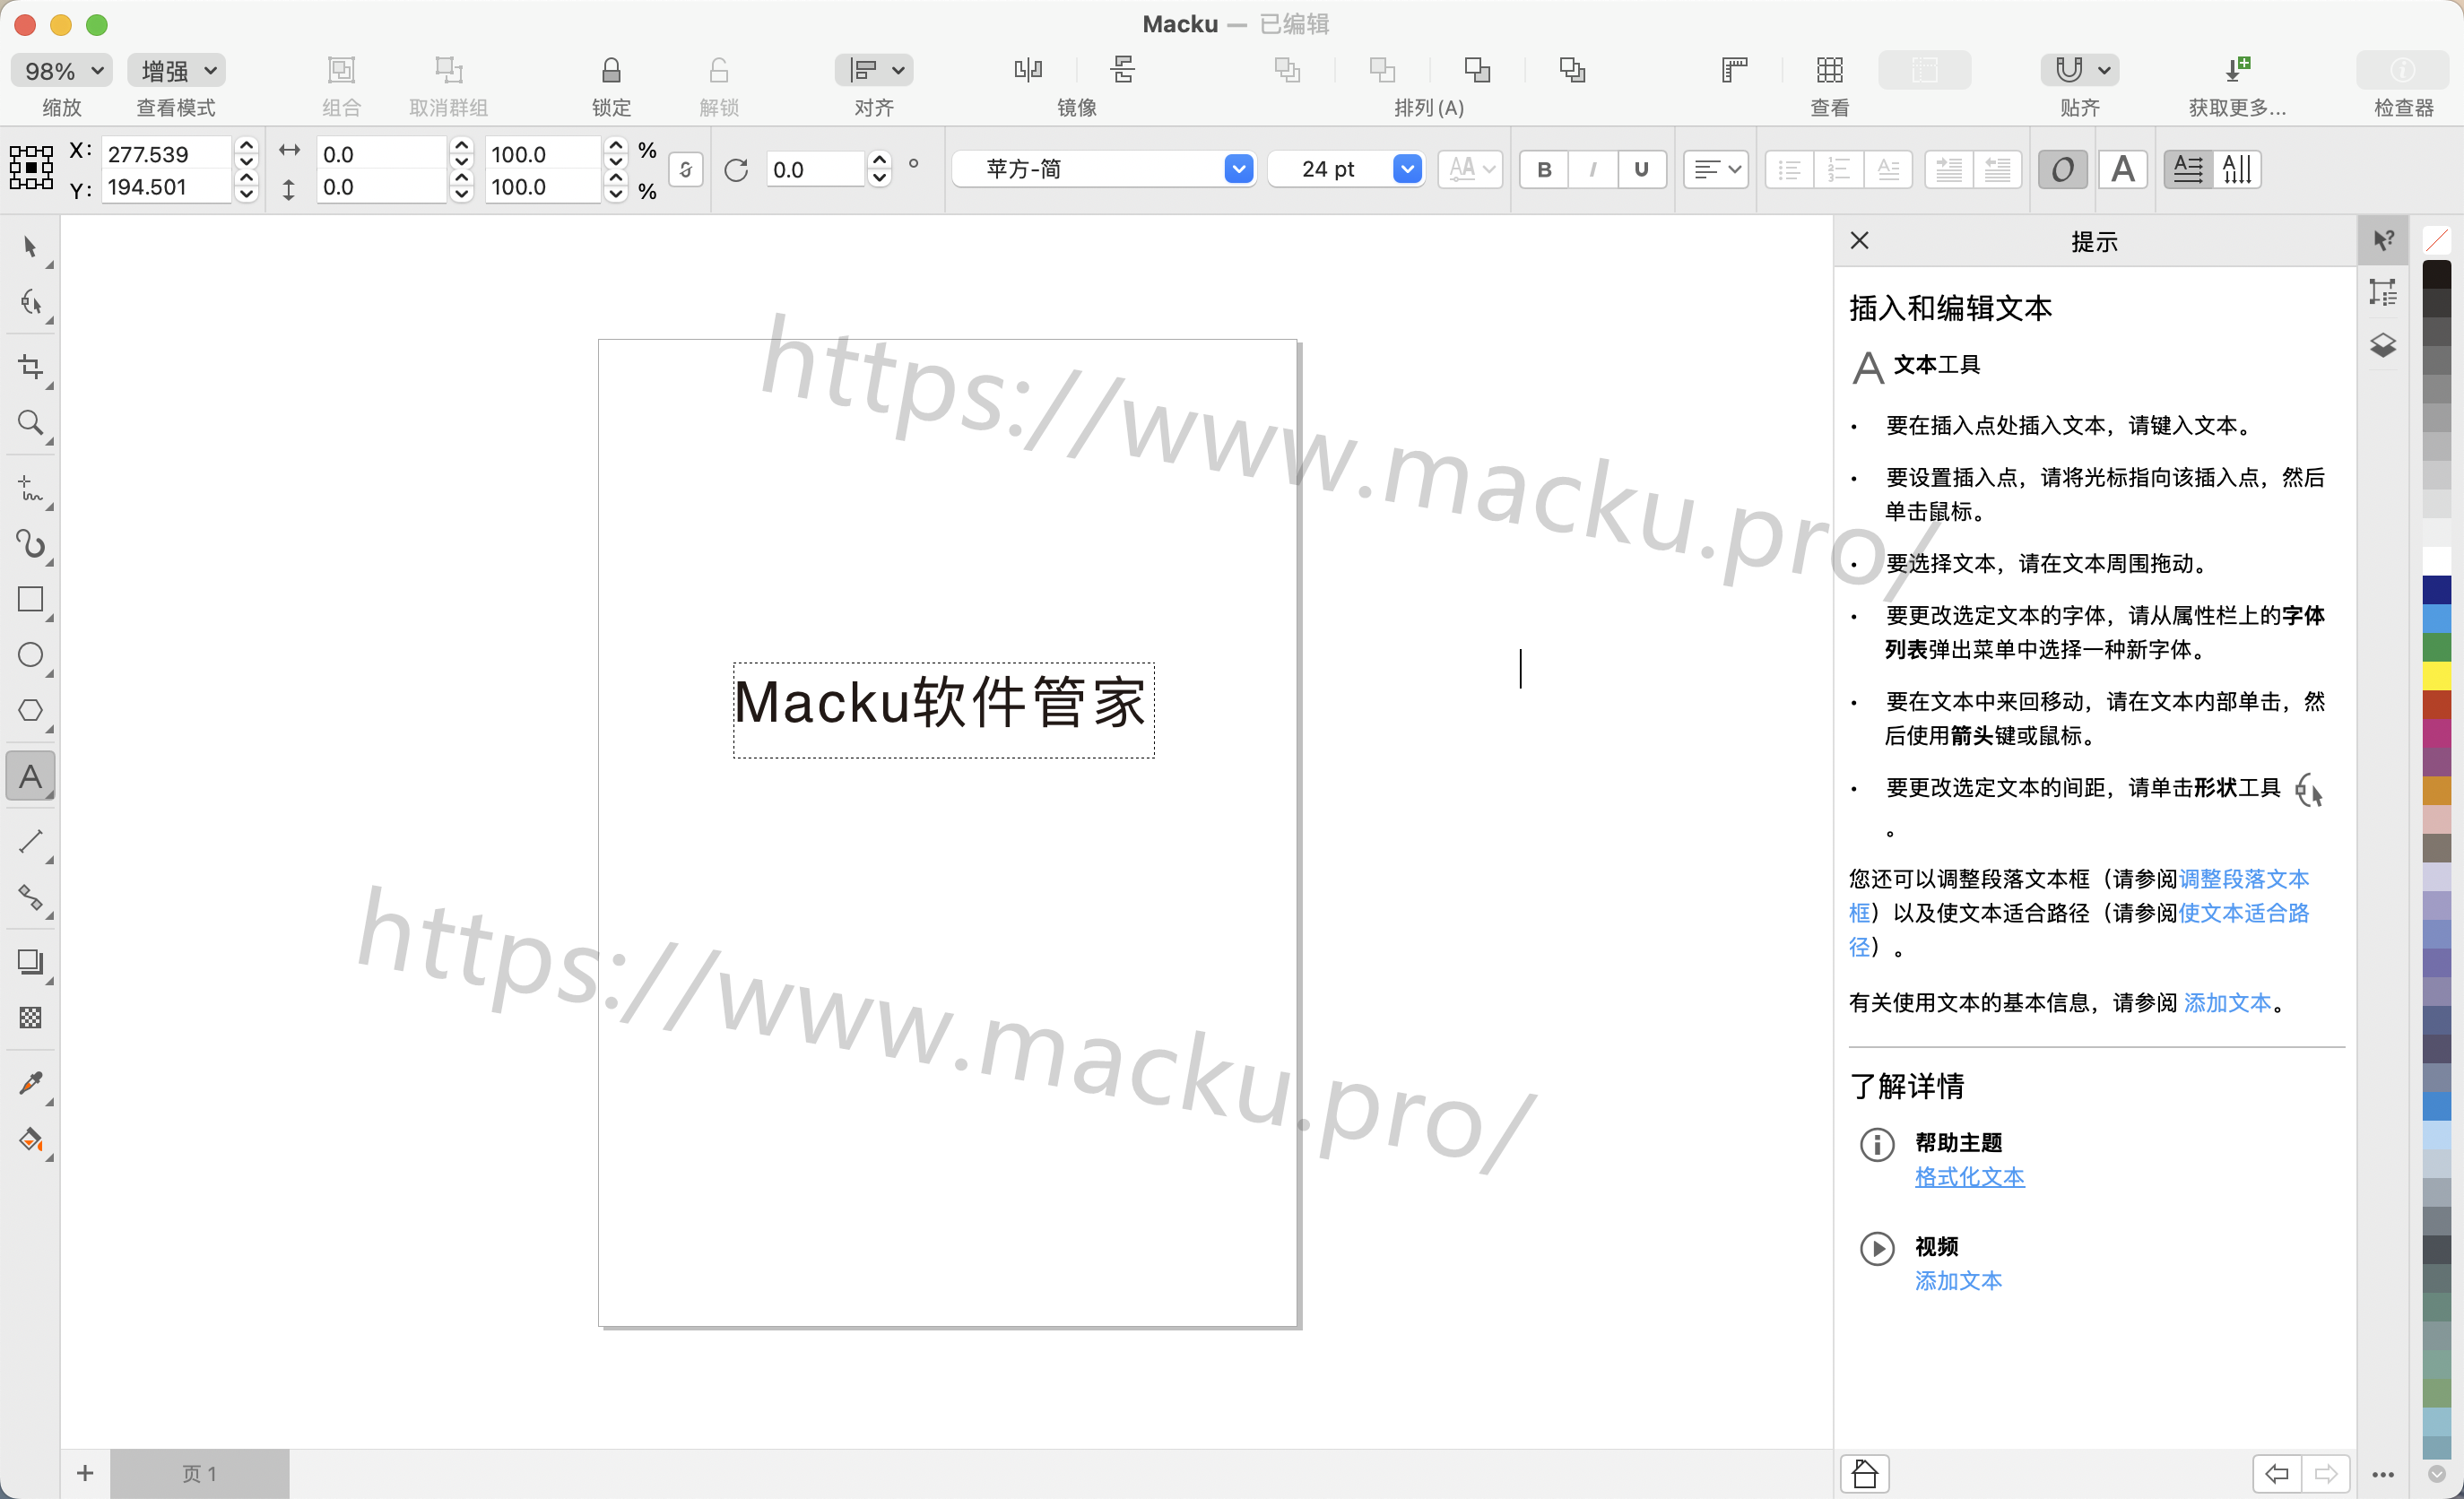
Task: Select the Shape edit tool
Action: 30,303
